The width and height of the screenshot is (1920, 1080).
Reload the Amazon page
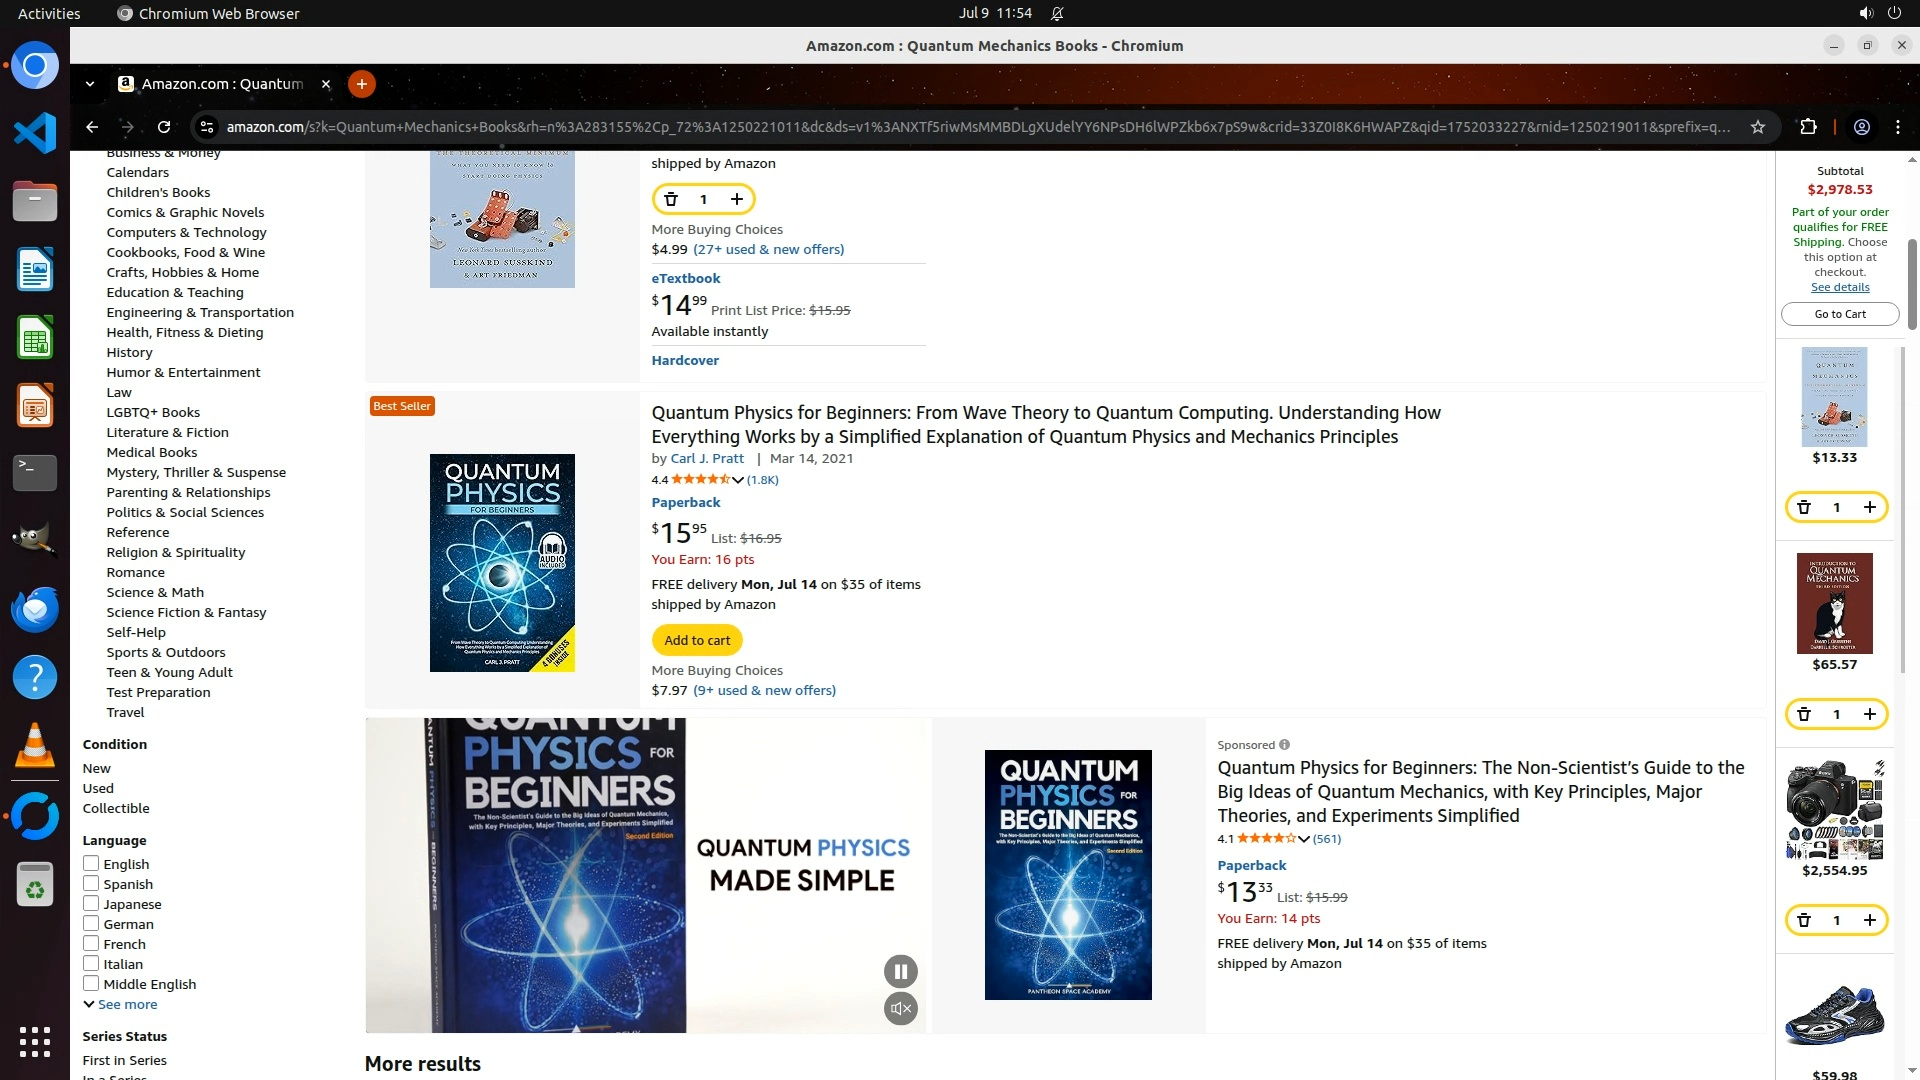164,127
